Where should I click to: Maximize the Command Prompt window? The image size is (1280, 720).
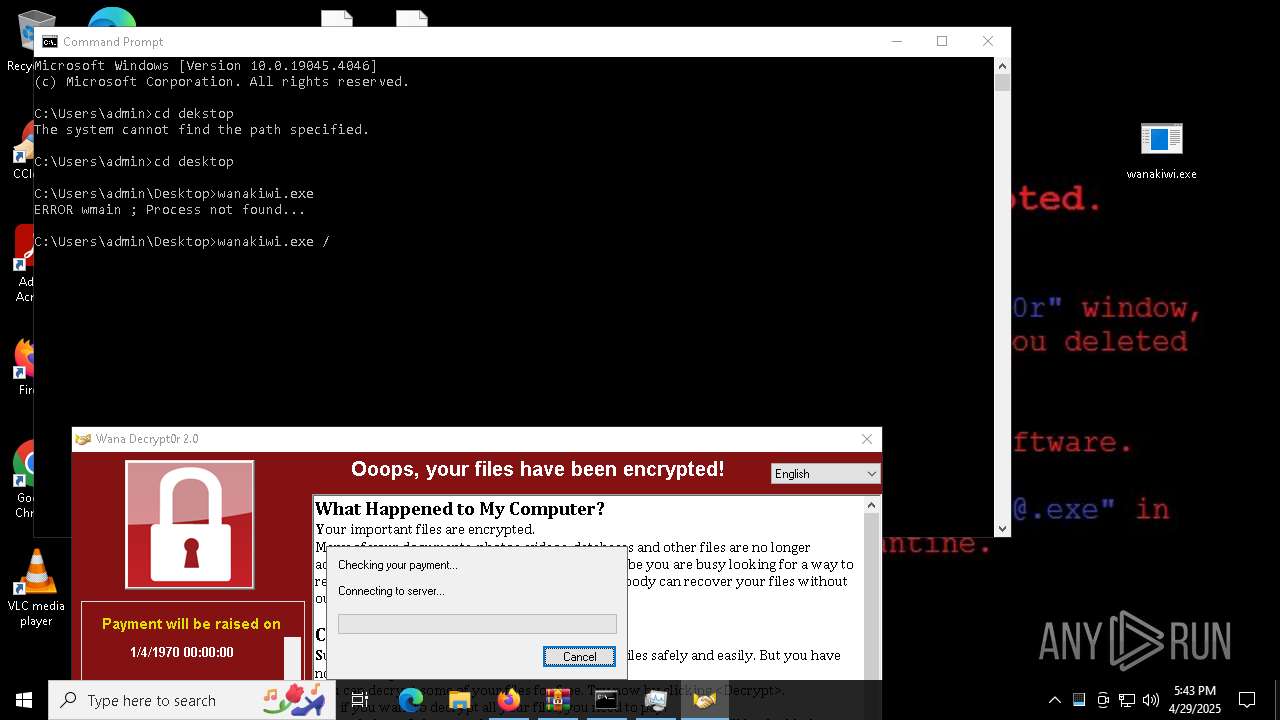(x=942, y=41)
